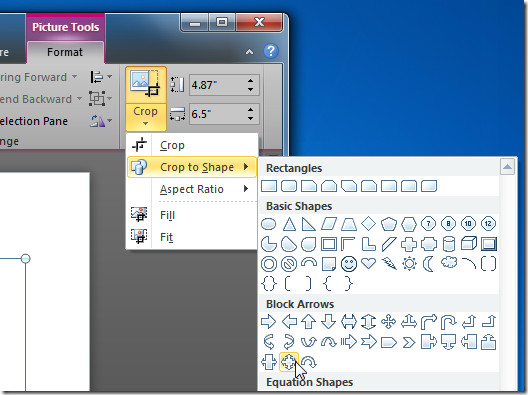The image size is (528, 395).
Task: Pick the Cross shape in Basic Shapes
Action: pos(408,244)
